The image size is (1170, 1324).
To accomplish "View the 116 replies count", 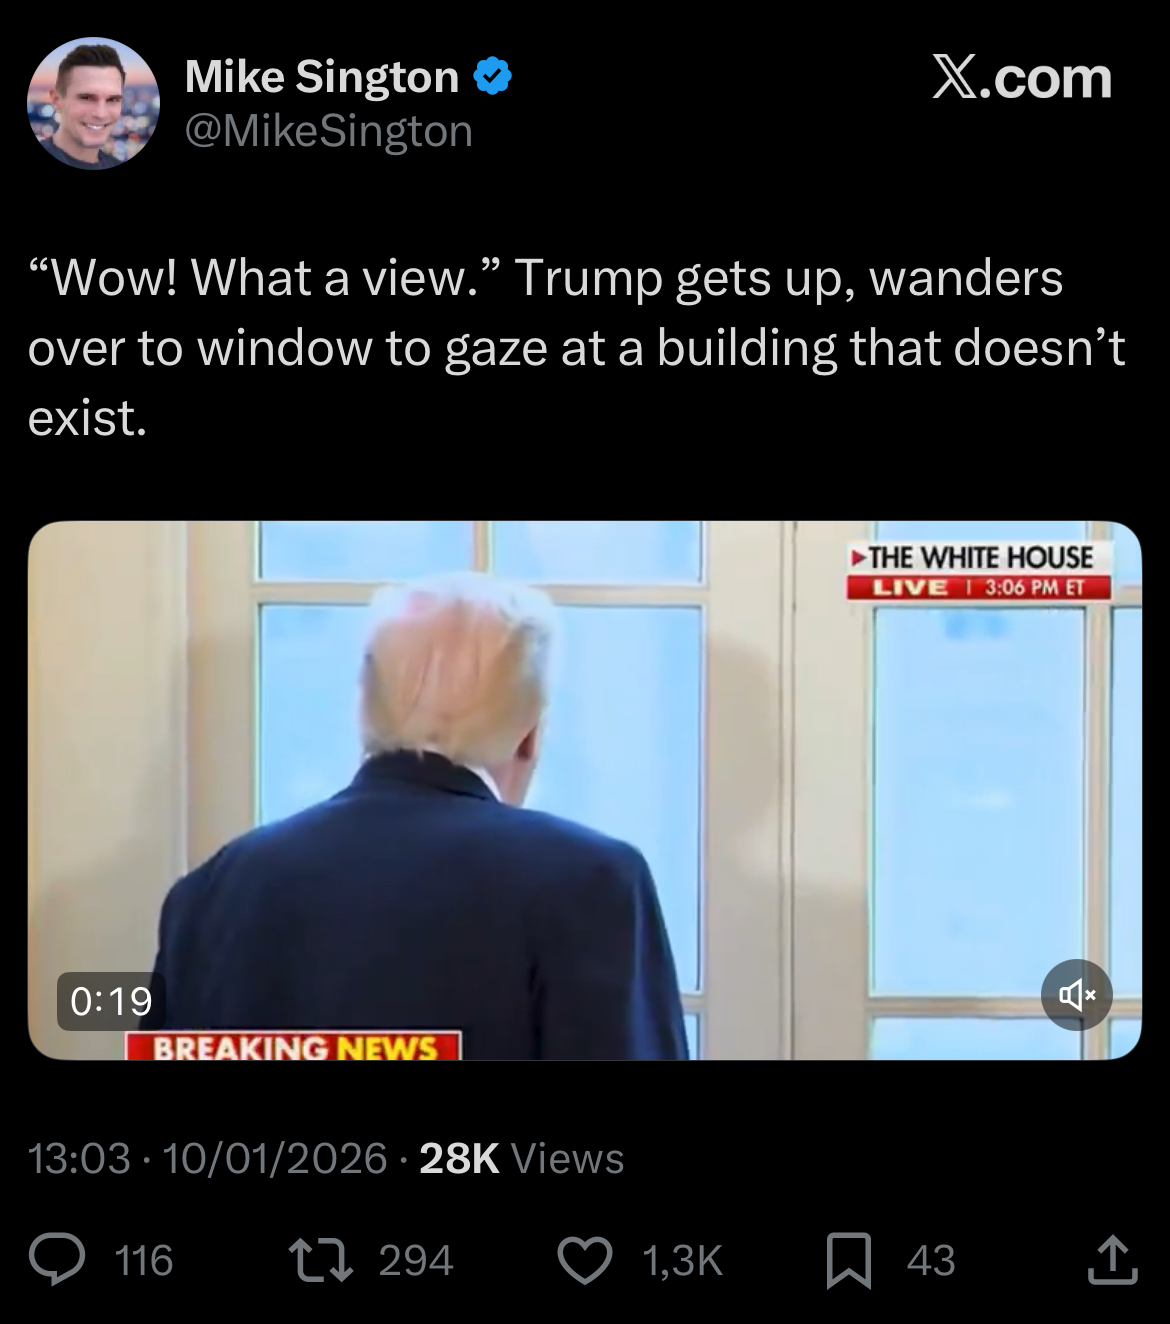I will (x=145, y=1260).
